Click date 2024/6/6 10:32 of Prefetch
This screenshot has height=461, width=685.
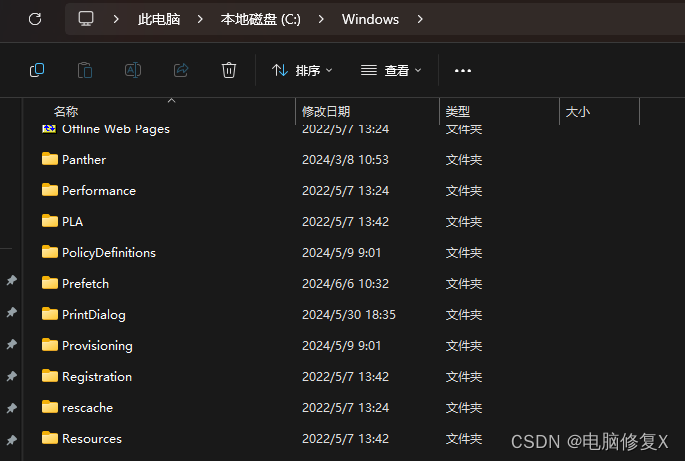tap(345, 284)
